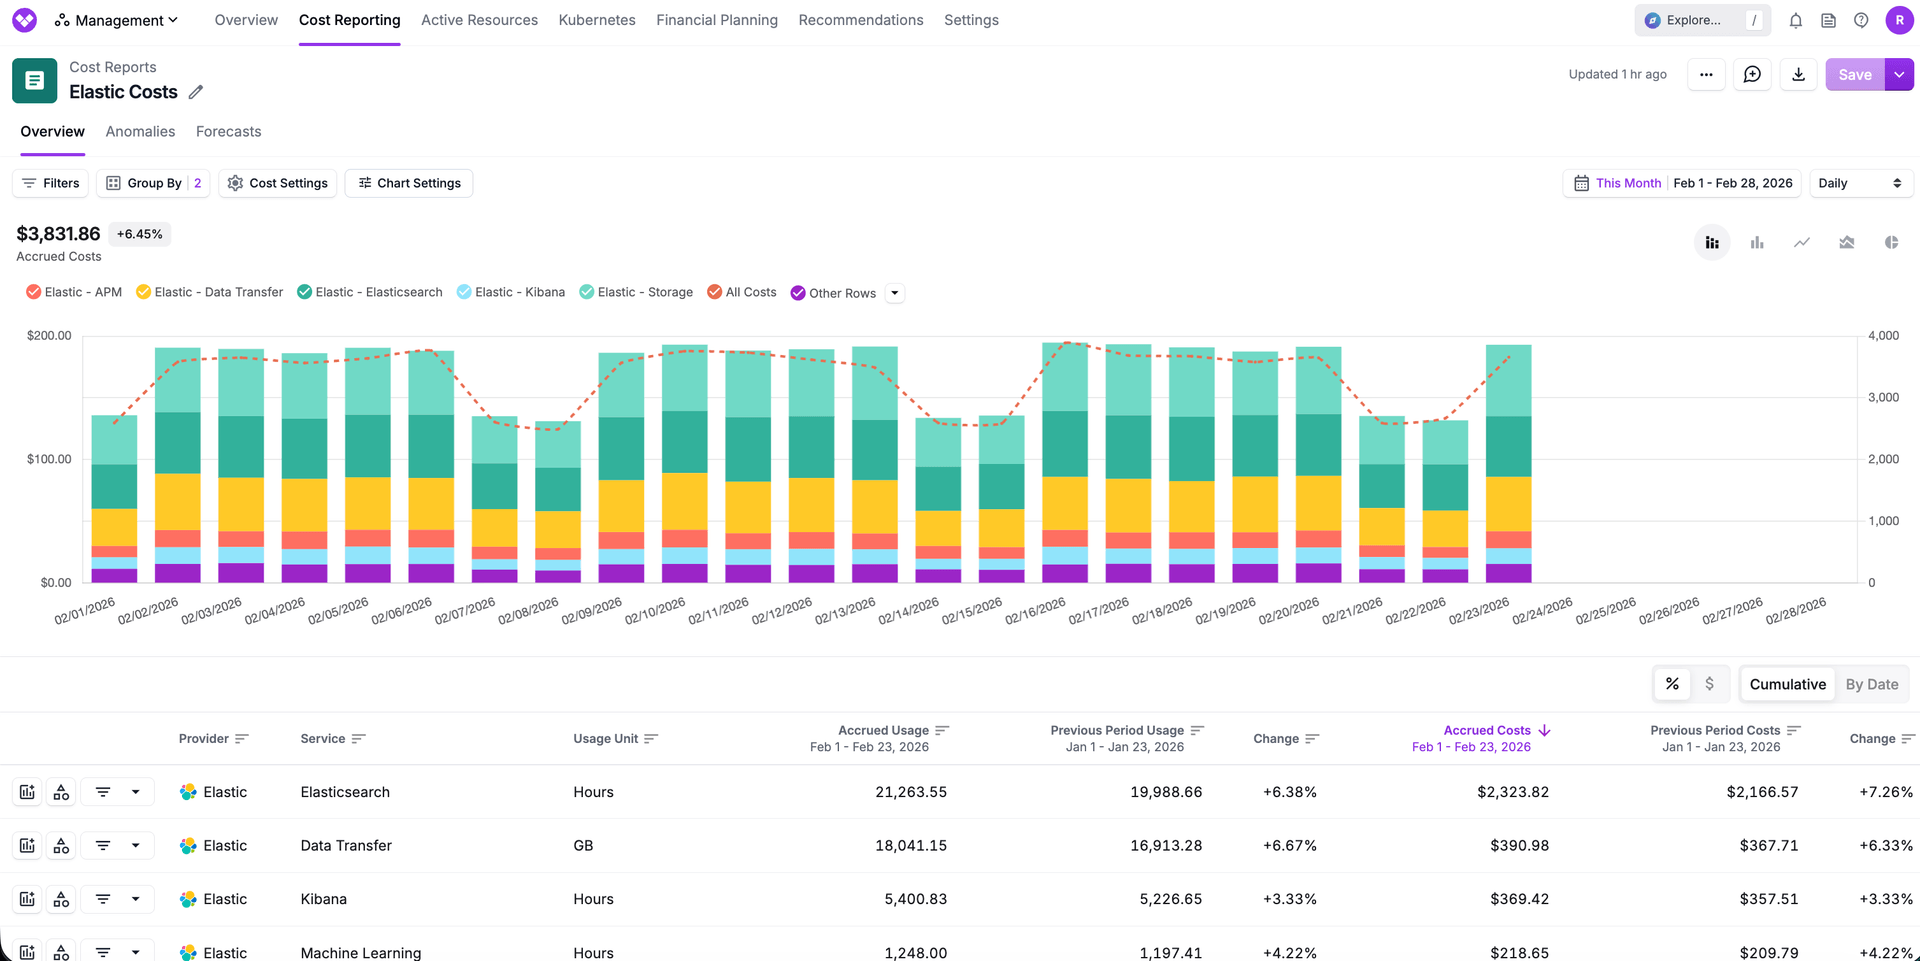Expand hidden legend items with the chevron
Screen dimensions: 1920x961
pos(895,292)
